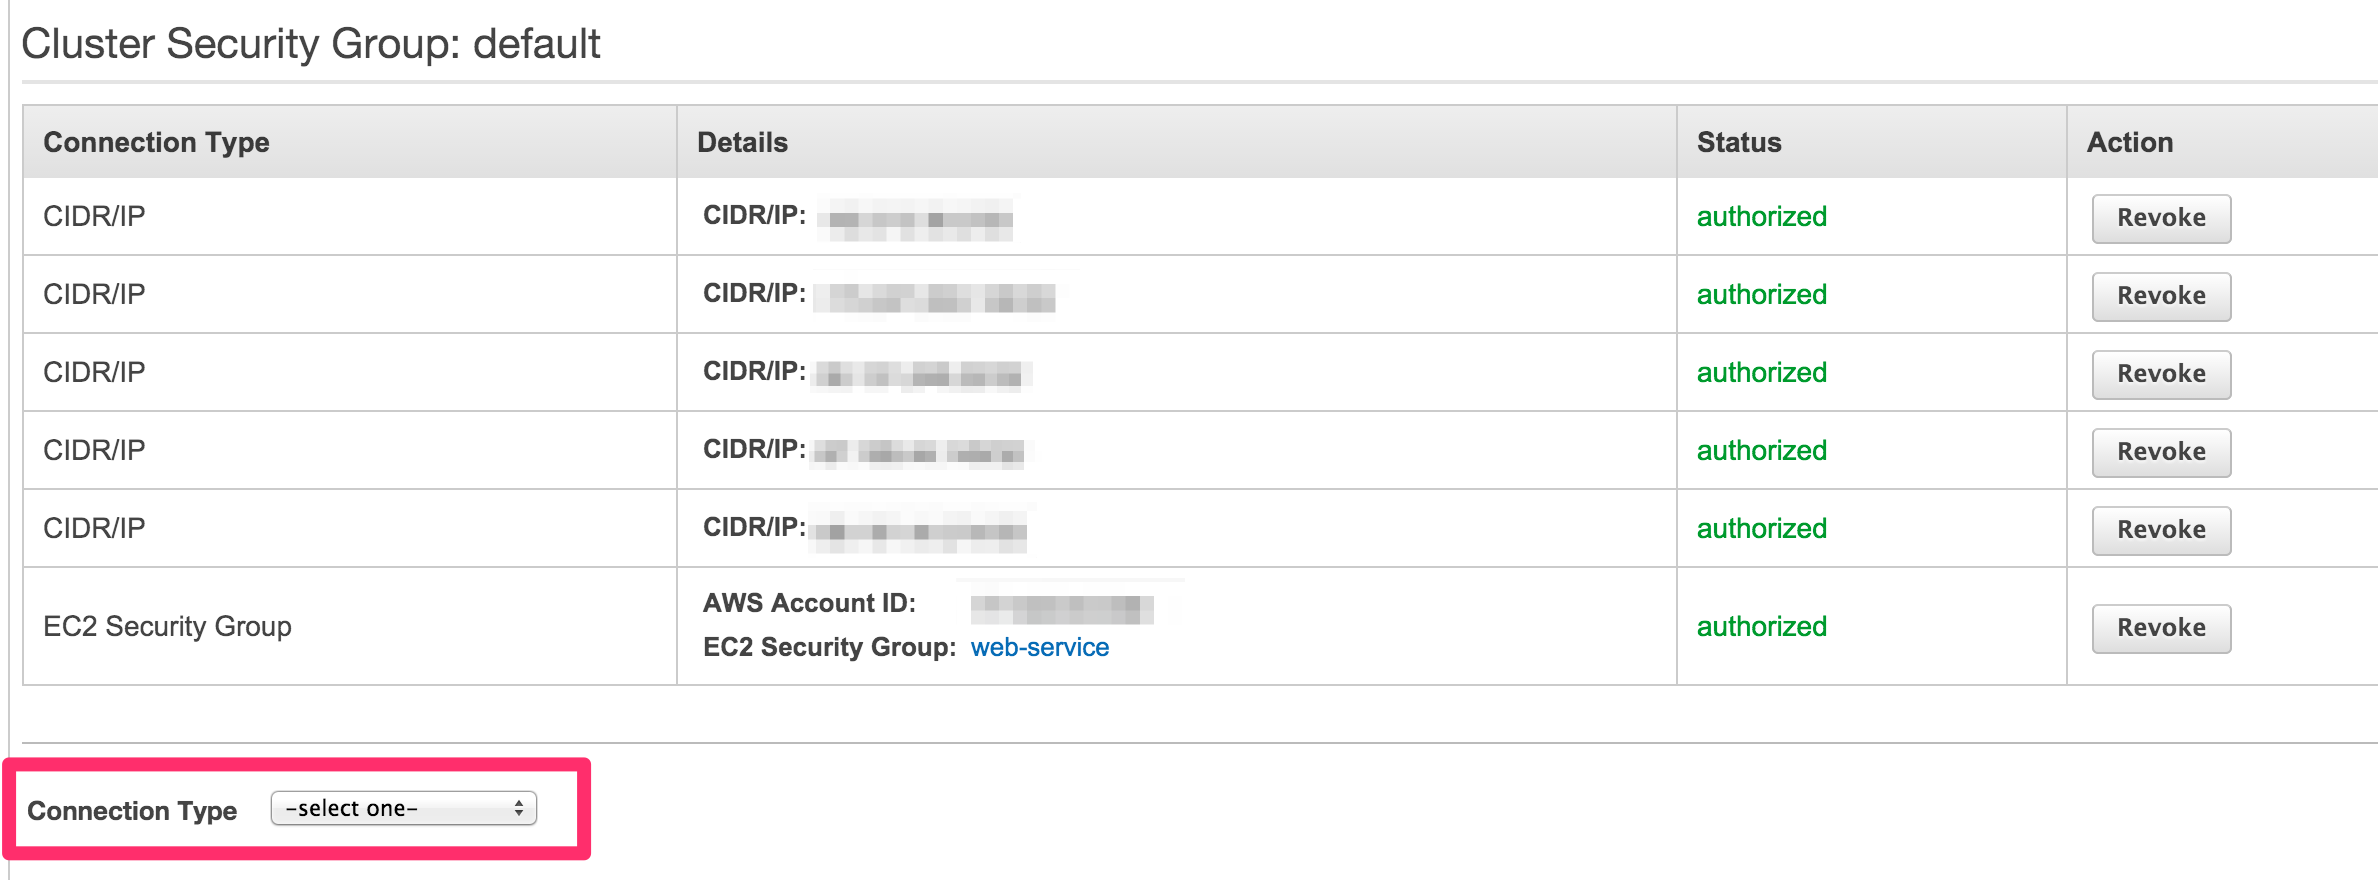Open the Connection Type selection dropdown

point(404,808)
